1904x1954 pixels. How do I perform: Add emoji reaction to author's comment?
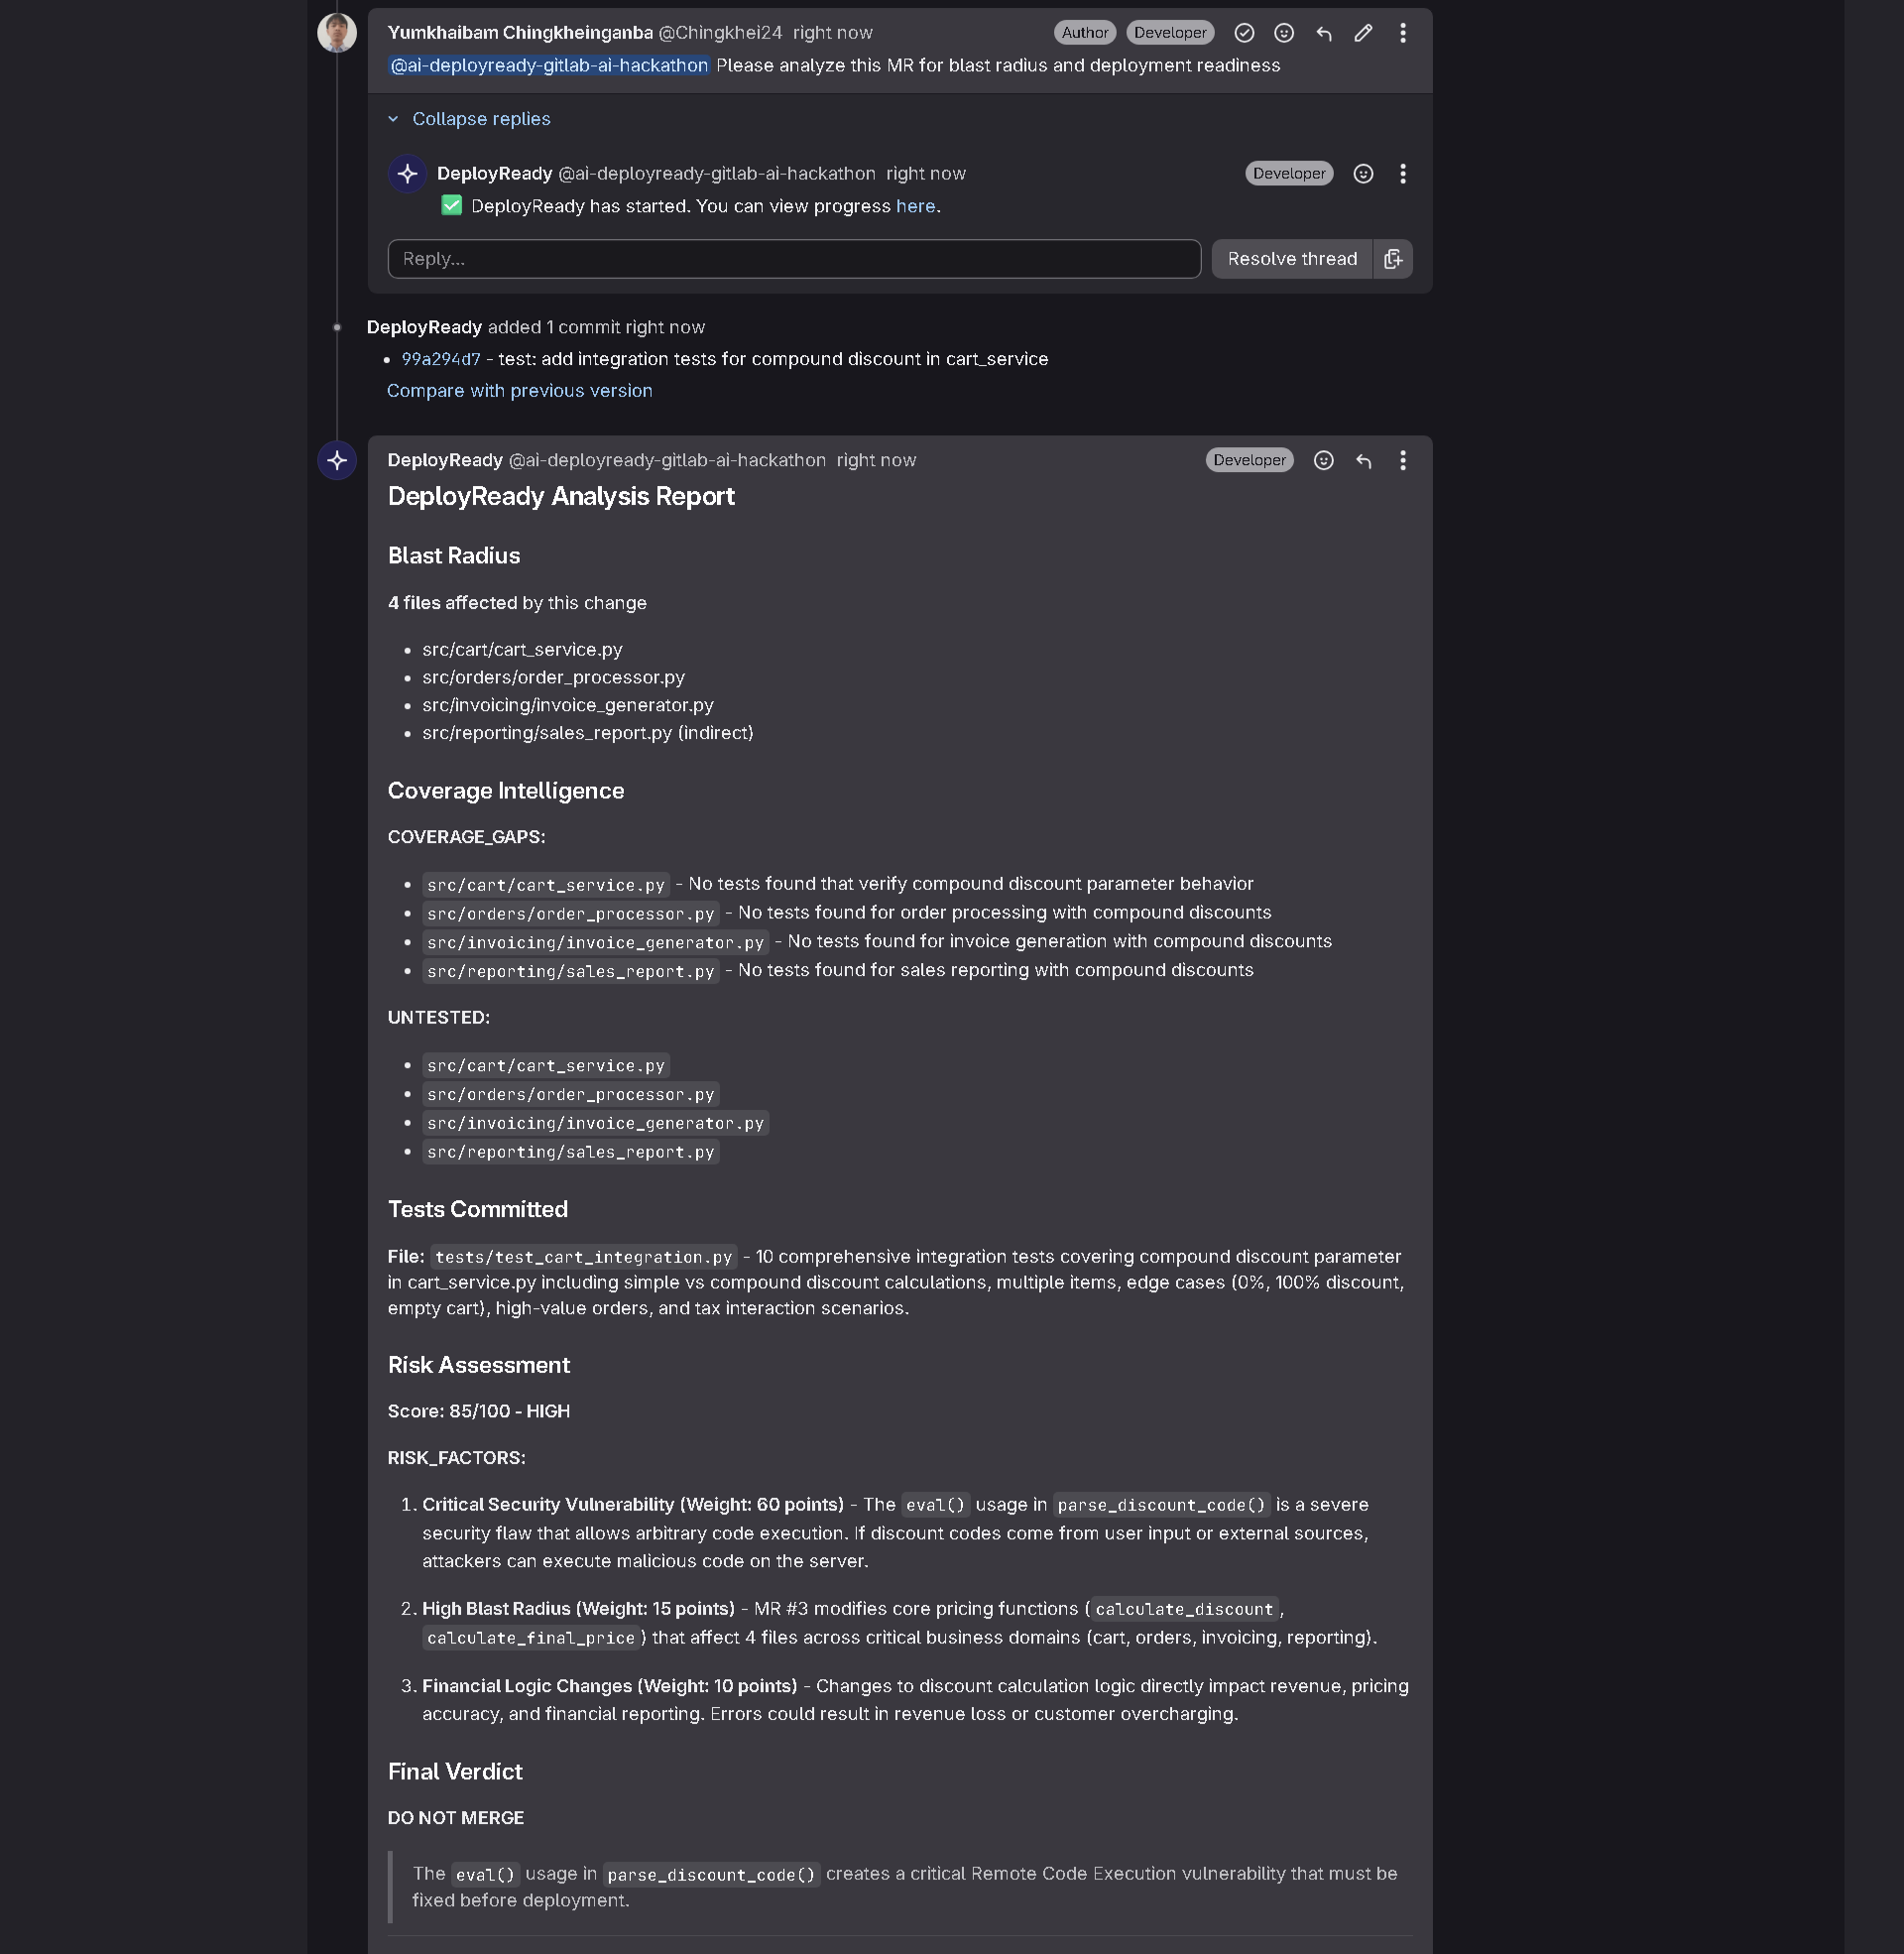[x=1284, y=33]
